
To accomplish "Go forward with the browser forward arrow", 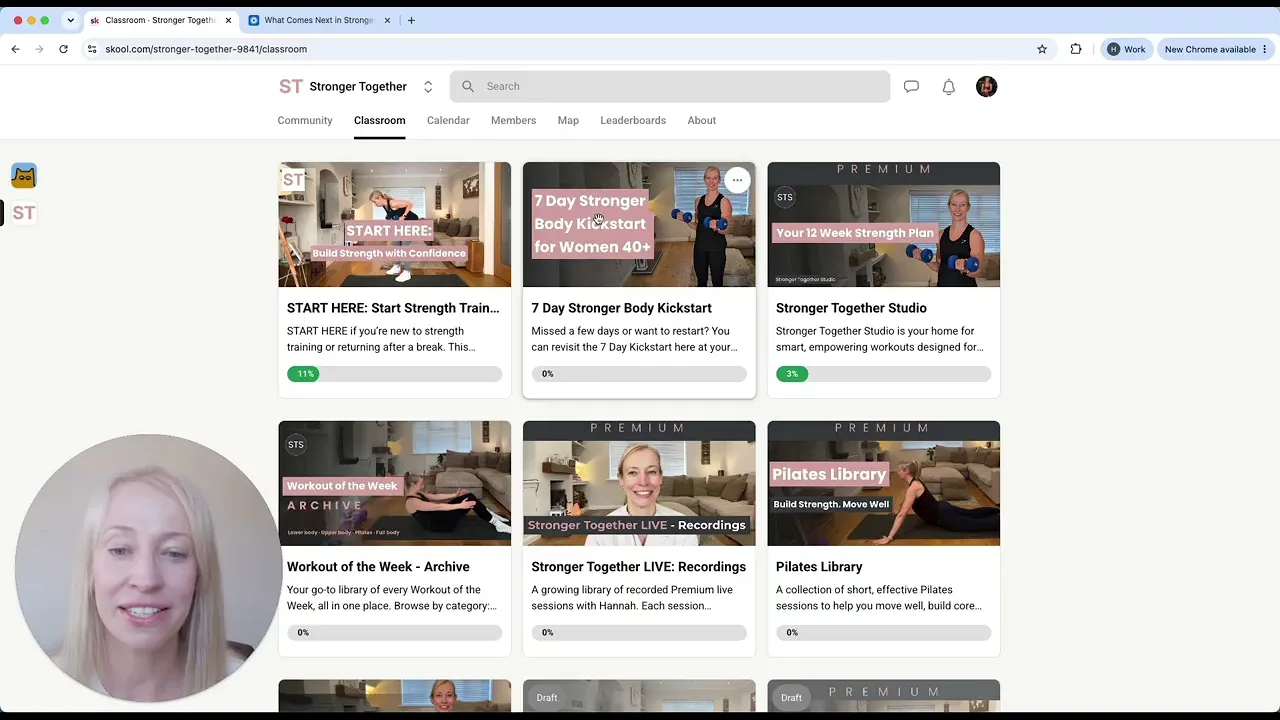I will 39,49.
